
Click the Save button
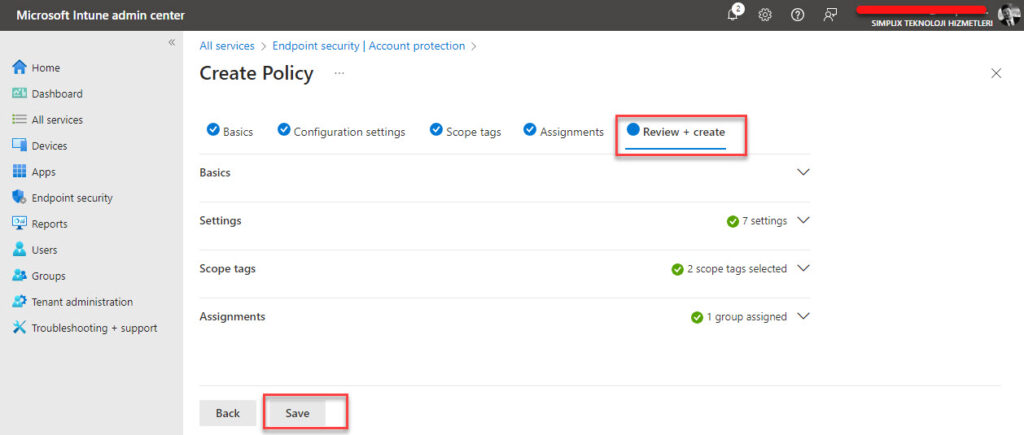(297, 413)
